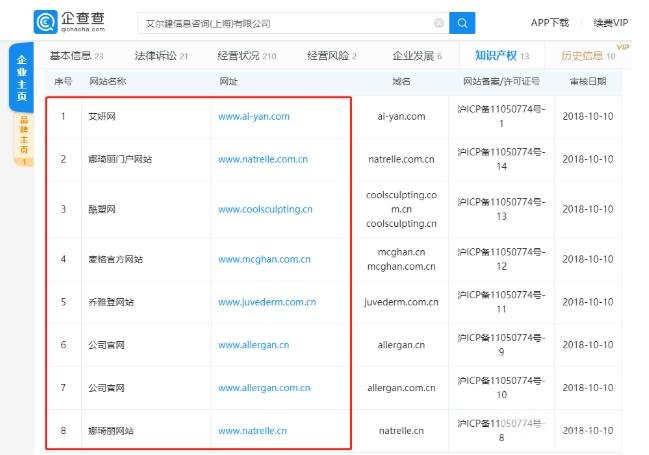Switch to the 经营状况 tab
The image size is (649, 455).
[x=246, y=55]
